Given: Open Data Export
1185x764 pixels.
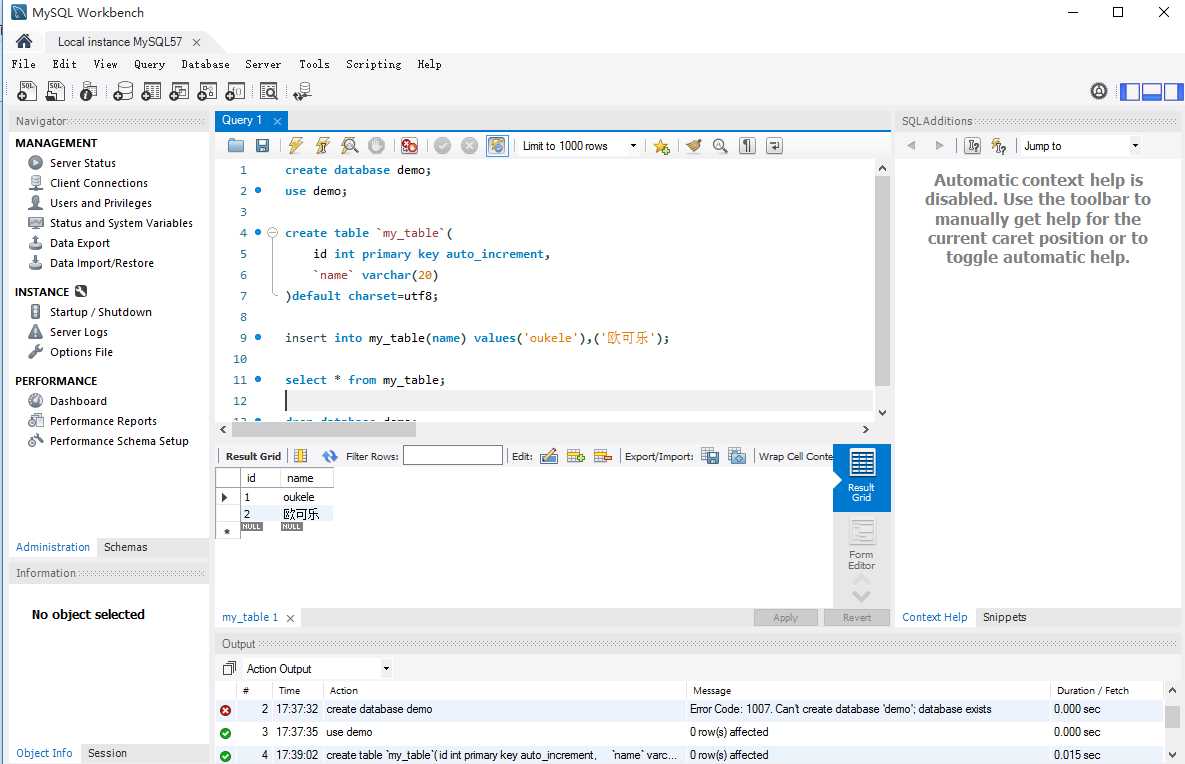Looking at the screenshot, I should pos(80,243).
